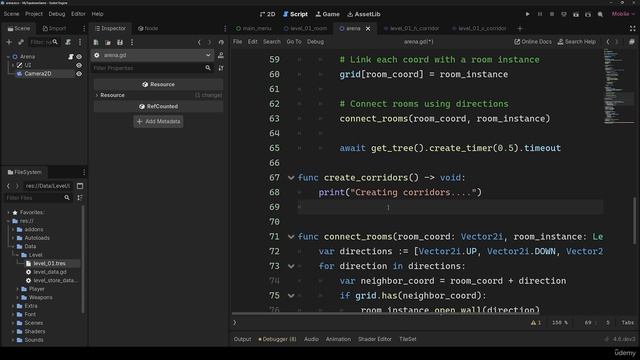The image size is (640, 360).
Task: Fold the create_corridors function at line 67
Action: point(291,178)
